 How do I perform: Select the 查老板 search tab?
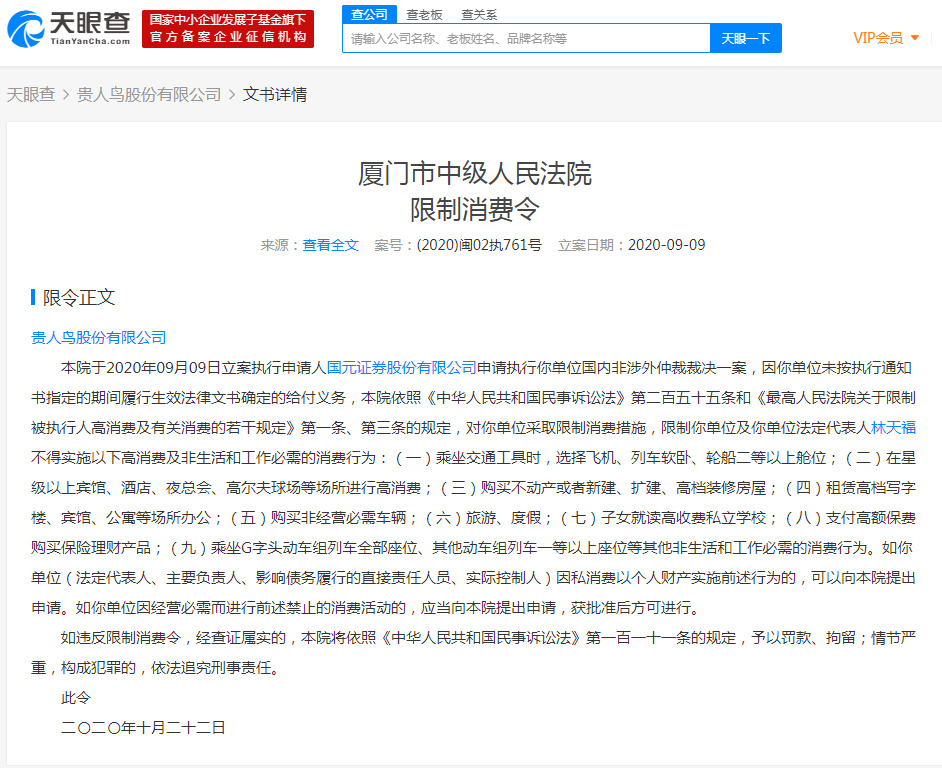point(424,14)
